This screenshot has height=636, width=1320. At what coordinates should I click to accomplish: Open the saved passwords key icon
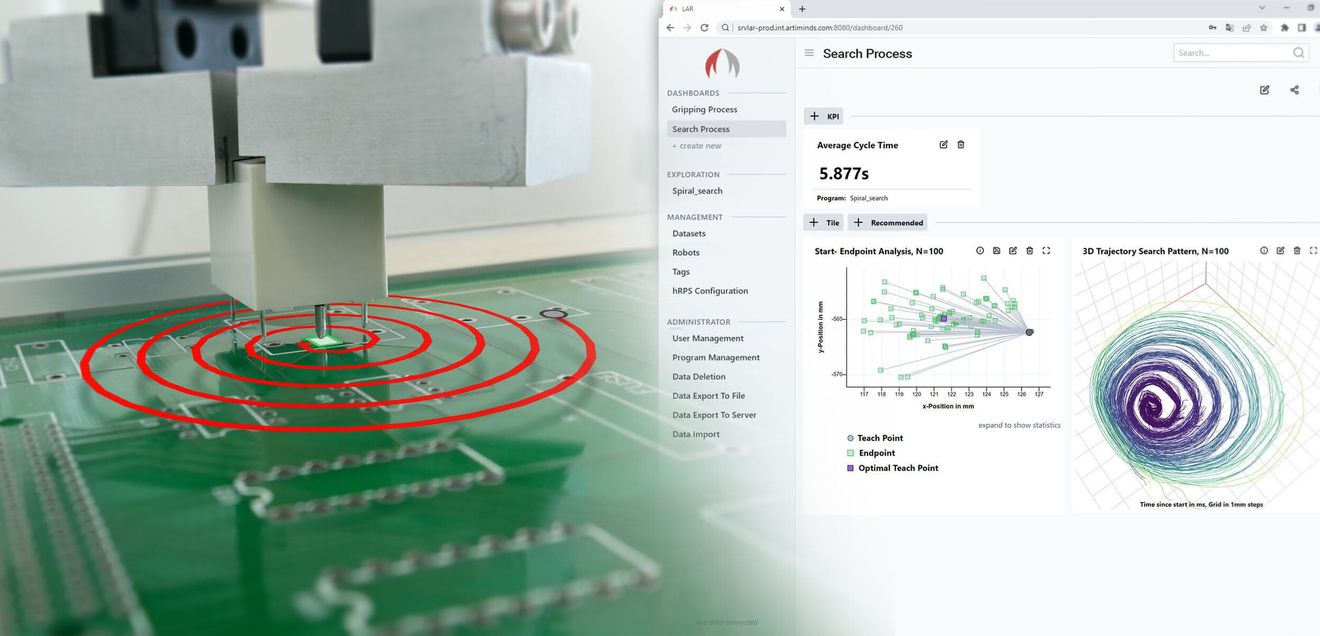pos(1213,28)
